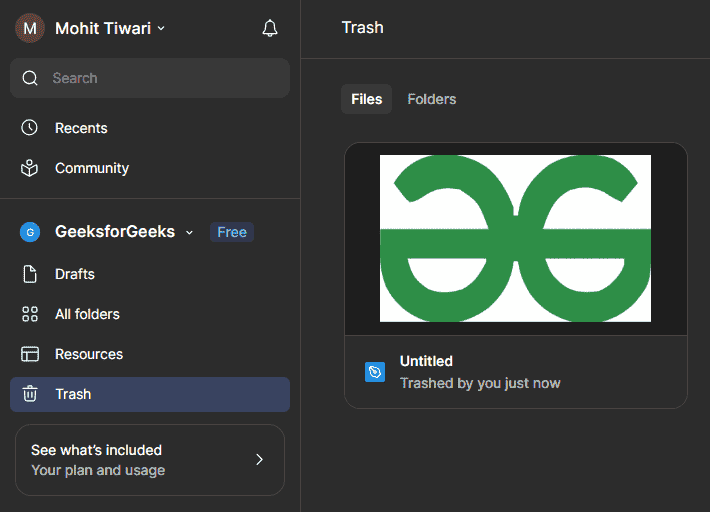
Task: Select the Trash sidebar label
Action: [x=73, y=394]
